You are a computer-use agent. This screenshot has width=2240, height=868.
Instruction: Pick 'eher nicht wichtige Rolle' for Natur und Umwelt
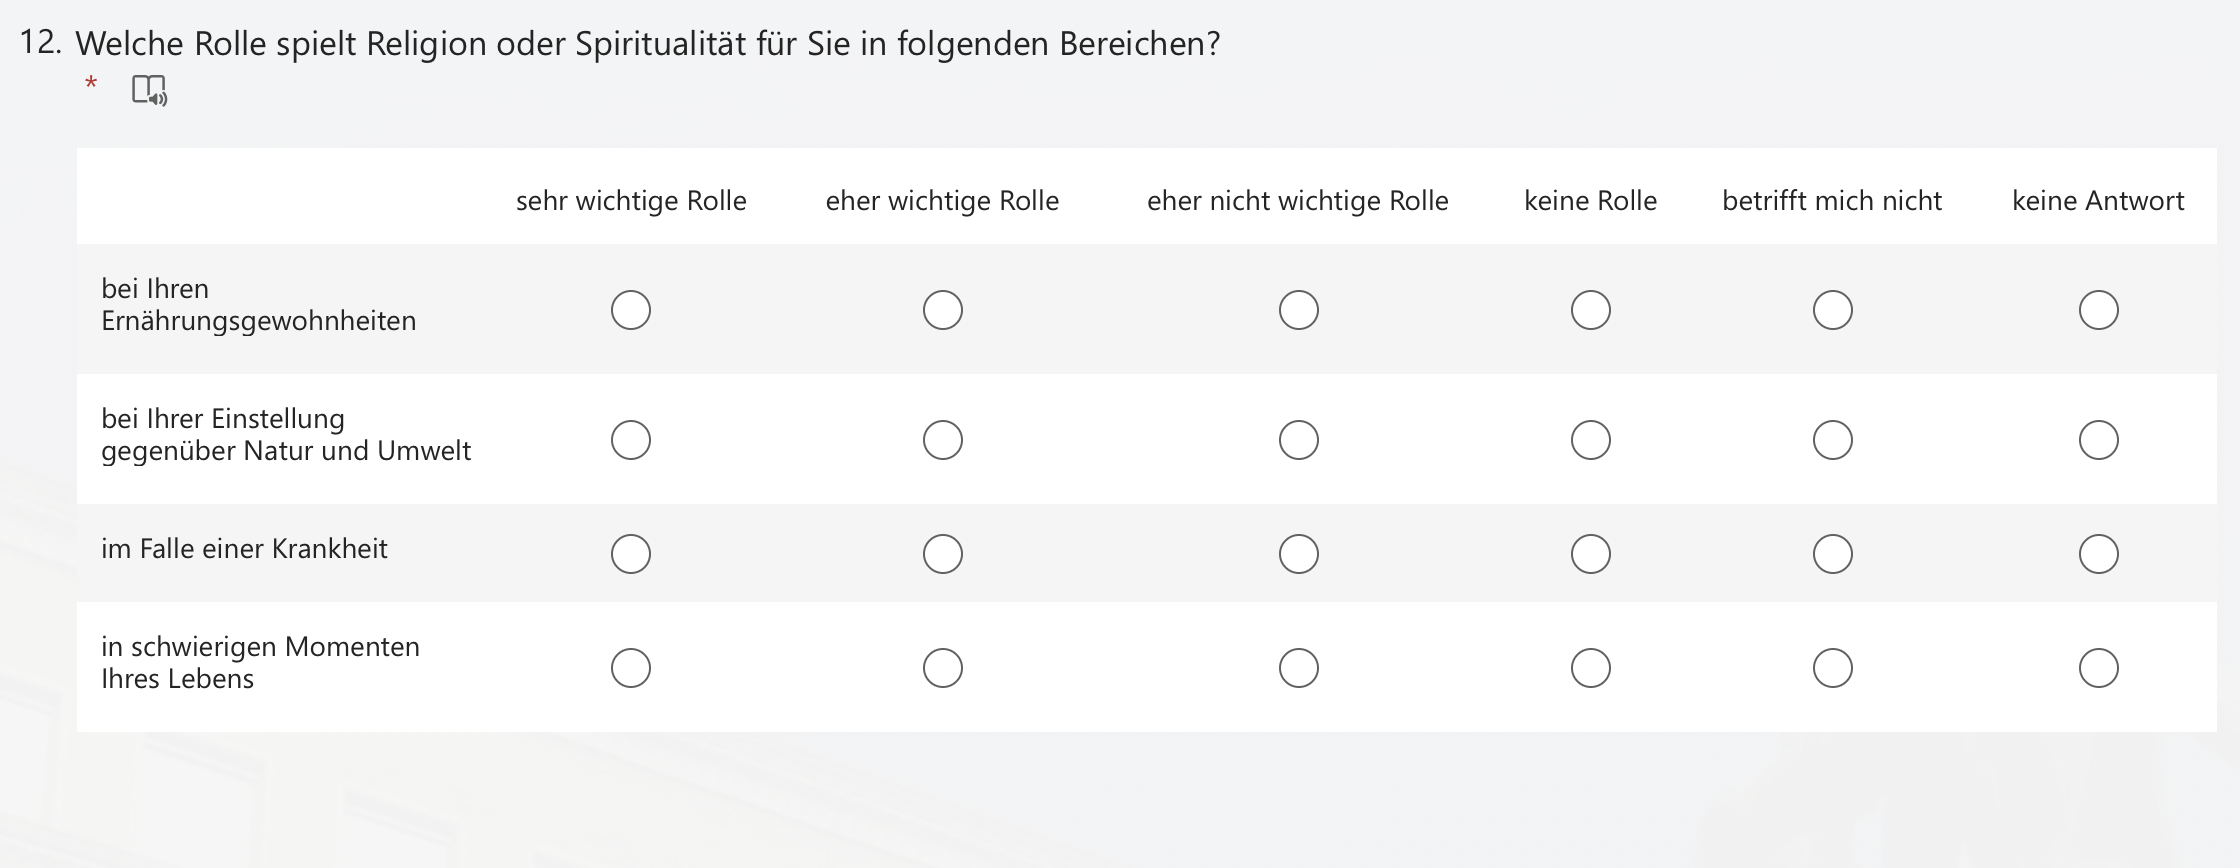(1299, 440)
